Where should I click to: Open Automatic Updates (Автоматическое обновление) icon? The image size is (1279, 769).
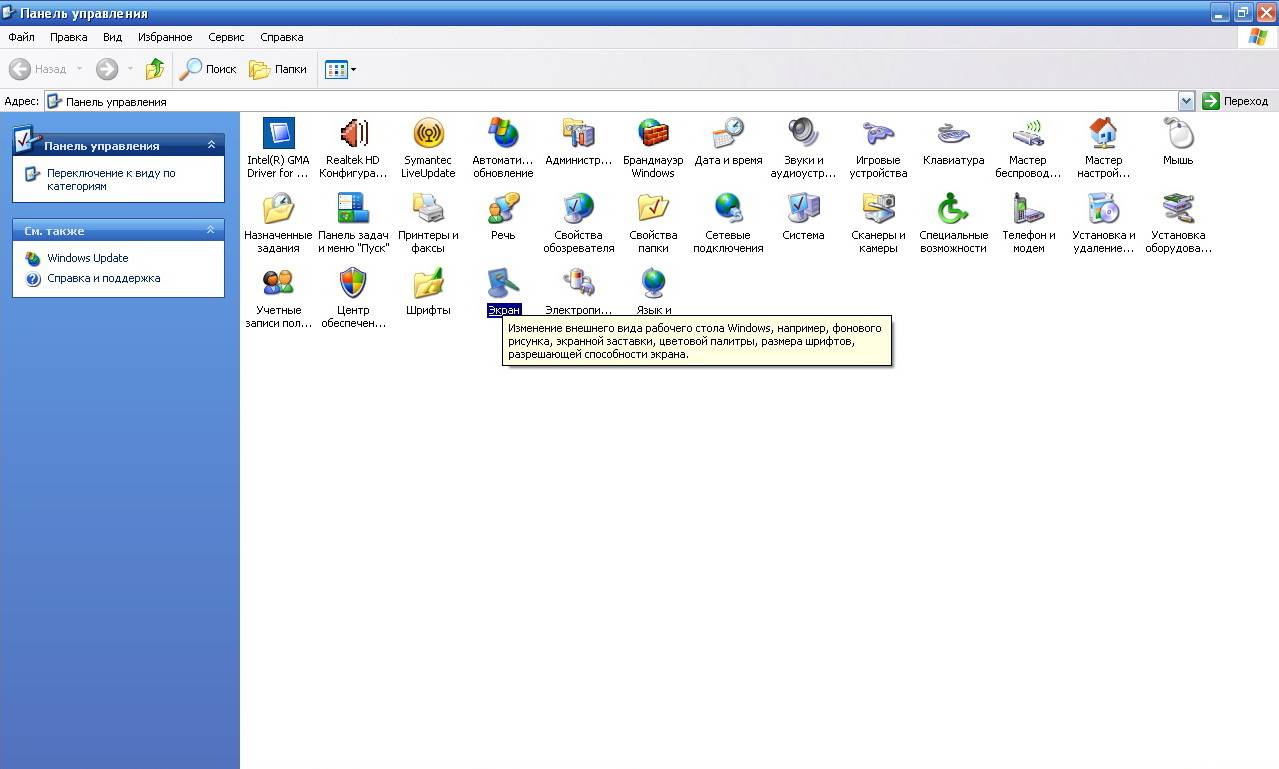(503, 133)
